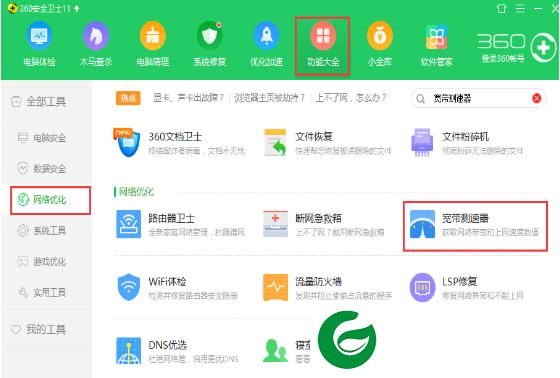Select 数据安全 category
The image size is (560, 378).
click(x=46, y=168)
